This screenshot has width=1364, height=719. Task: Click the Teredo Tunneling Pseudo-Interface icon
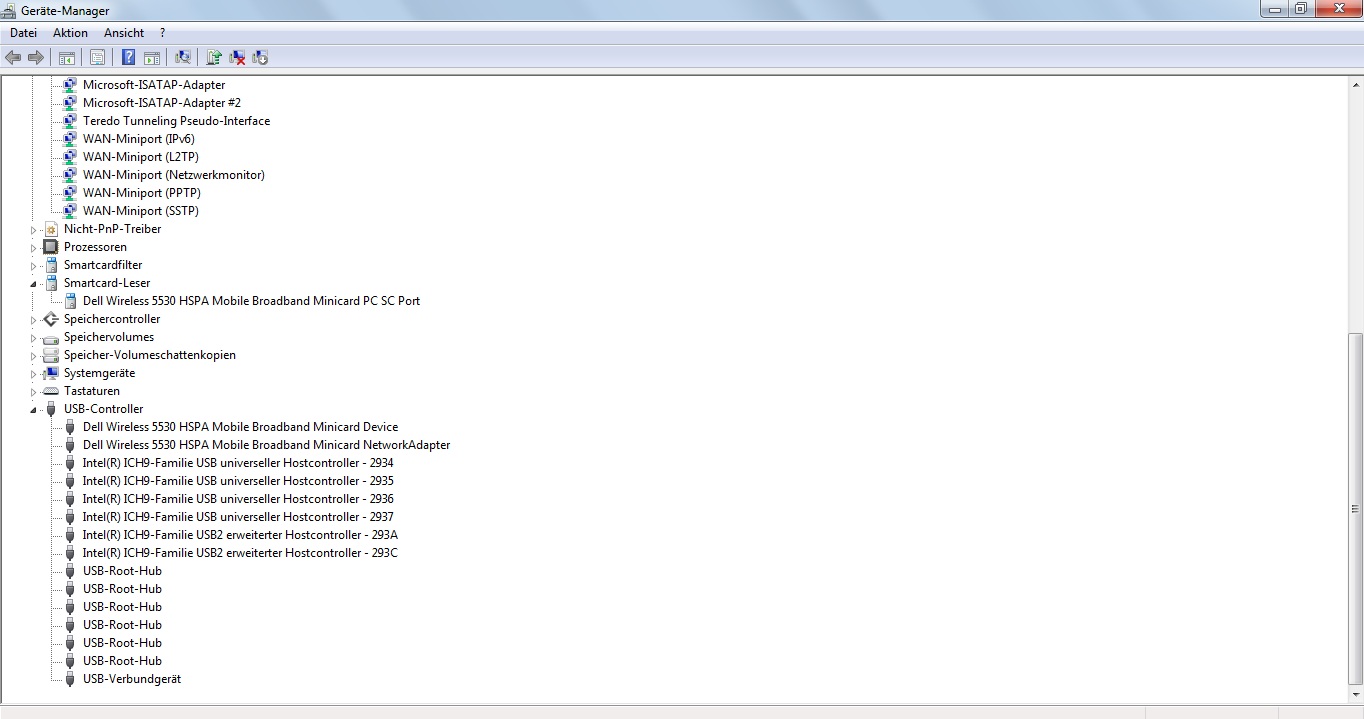tap(70, 120)
